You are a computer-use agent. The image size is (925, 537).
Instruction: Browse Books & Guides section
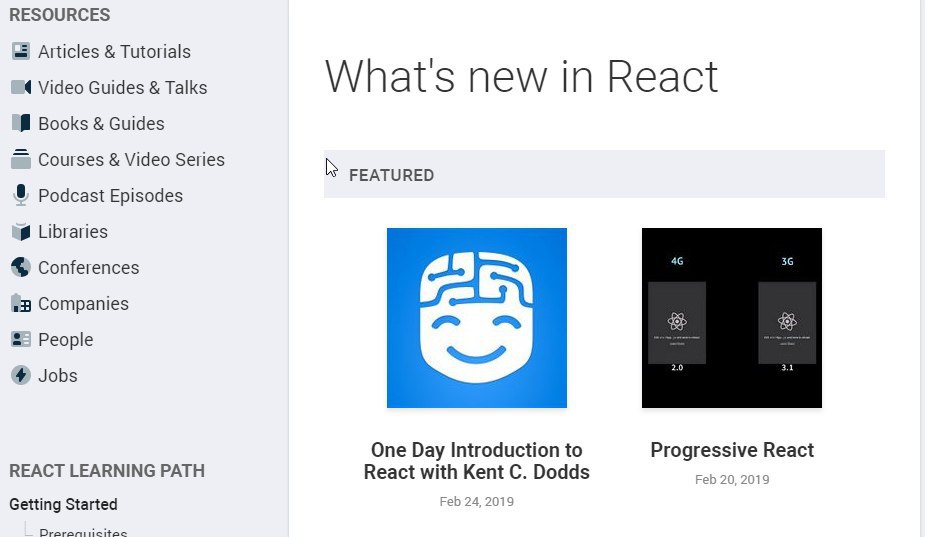(101, 123)
